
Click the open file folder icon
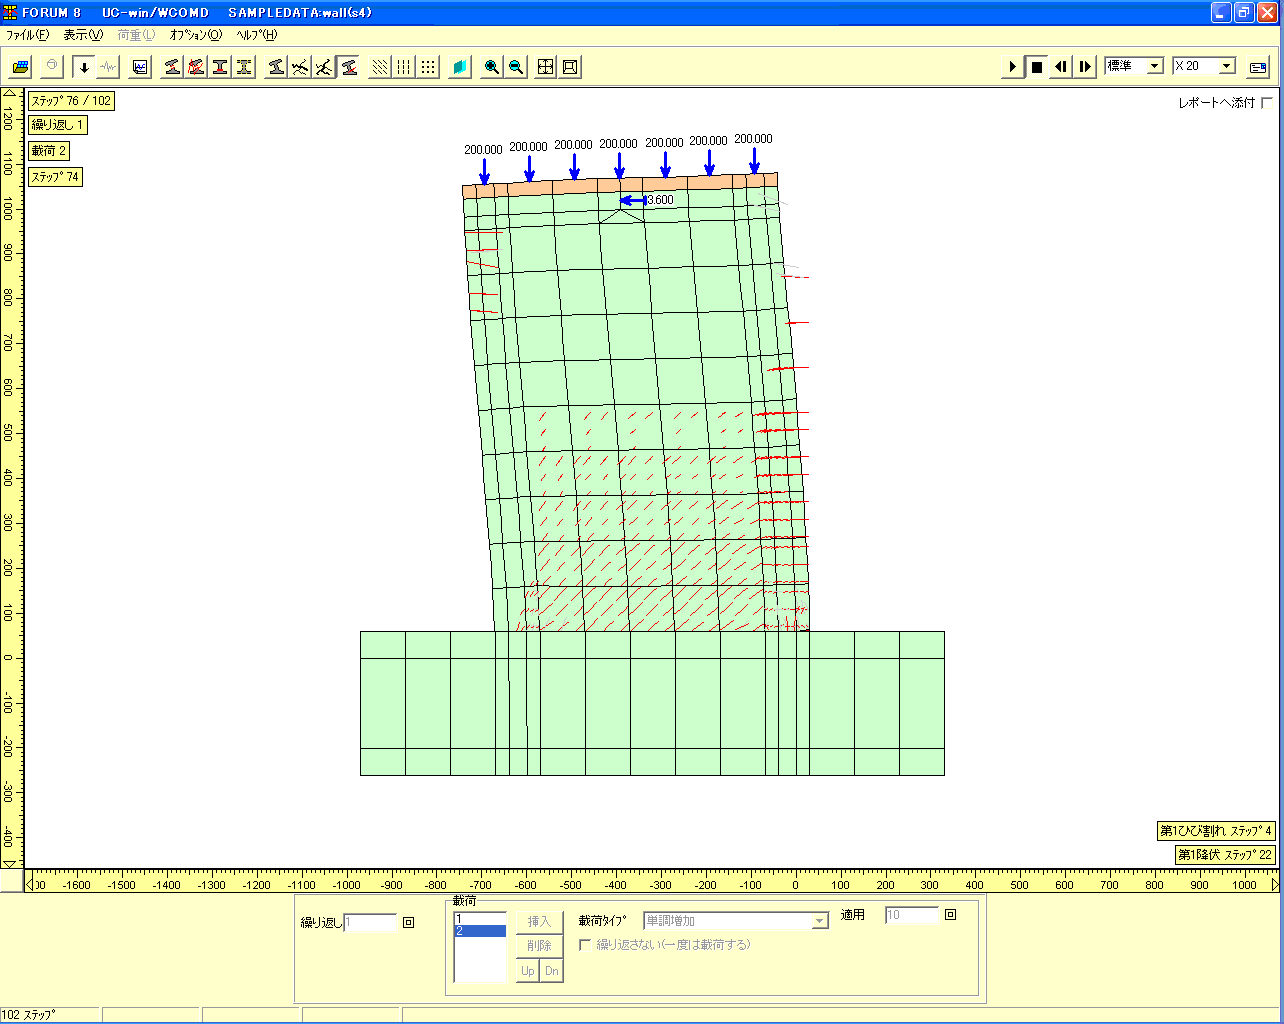[20, 67]
